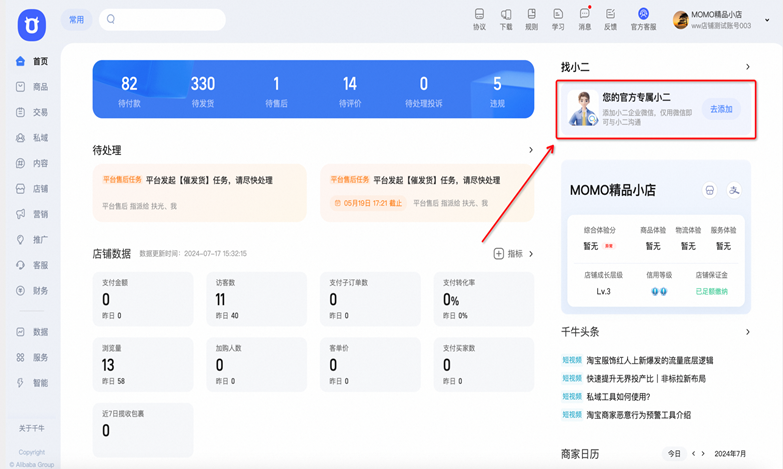Screen dimensions: 783x469
Task: View the 1 待售后 order
Action: pos(276,90)
